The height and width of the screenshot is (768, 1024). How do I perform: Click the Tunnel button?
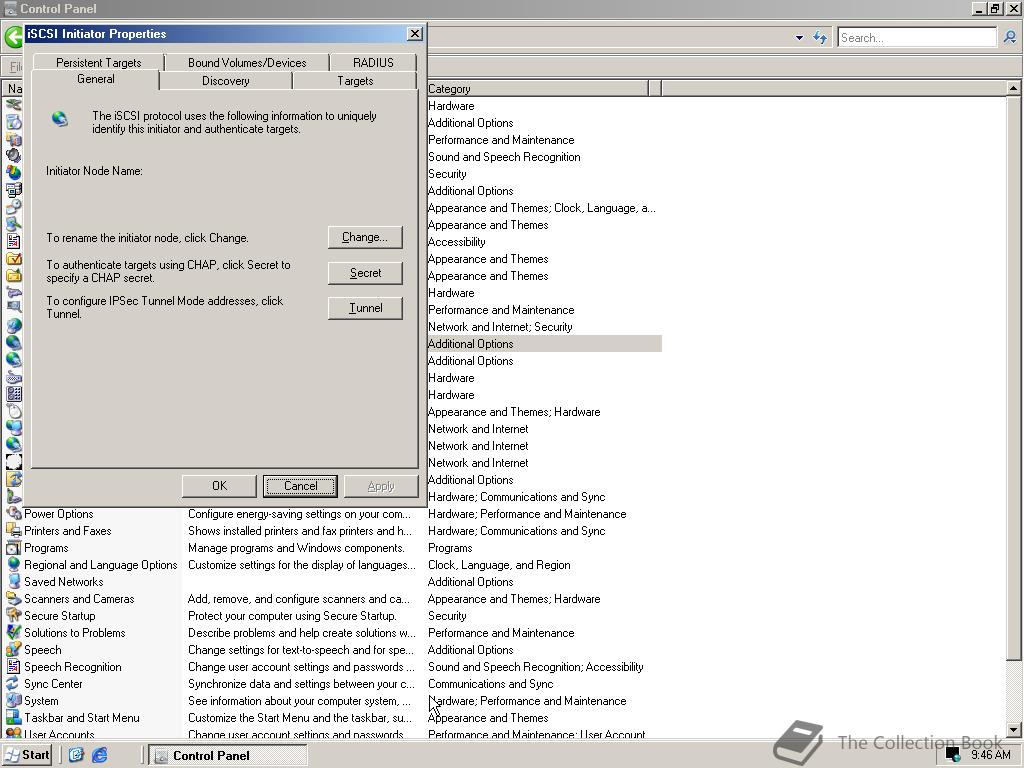coord(365,308)
